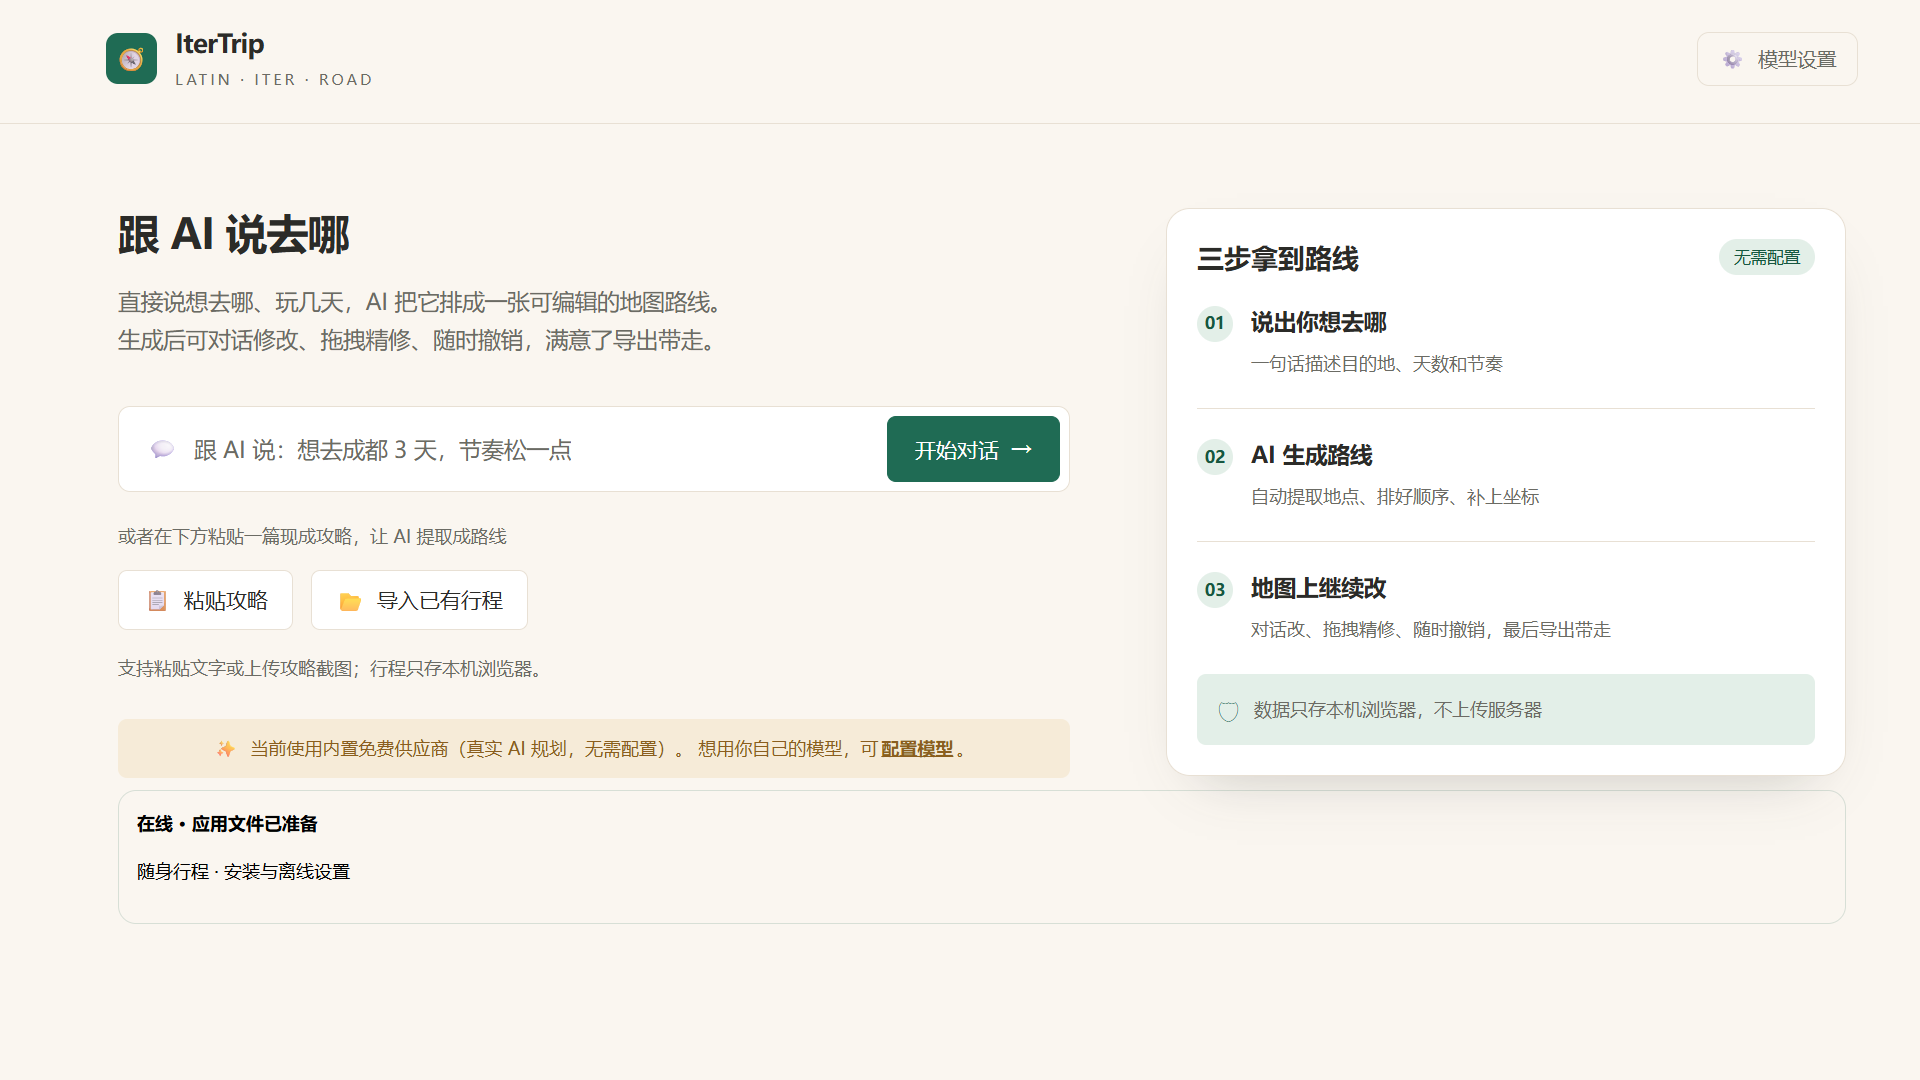Click 或者在下方粘贴一篇现成攻略 hint text
Image resolution: width=1920 pixels, height=1080 pixels.
(312, 537)
